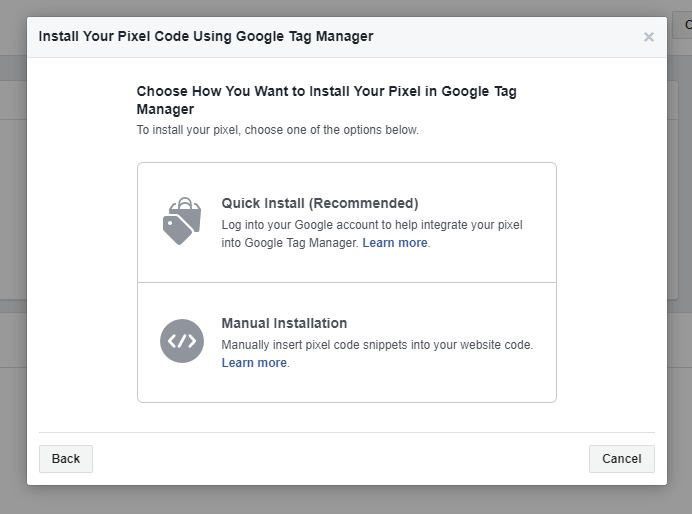
Task: Select Quick Install (Recommended) option
Action: [347, 222]
